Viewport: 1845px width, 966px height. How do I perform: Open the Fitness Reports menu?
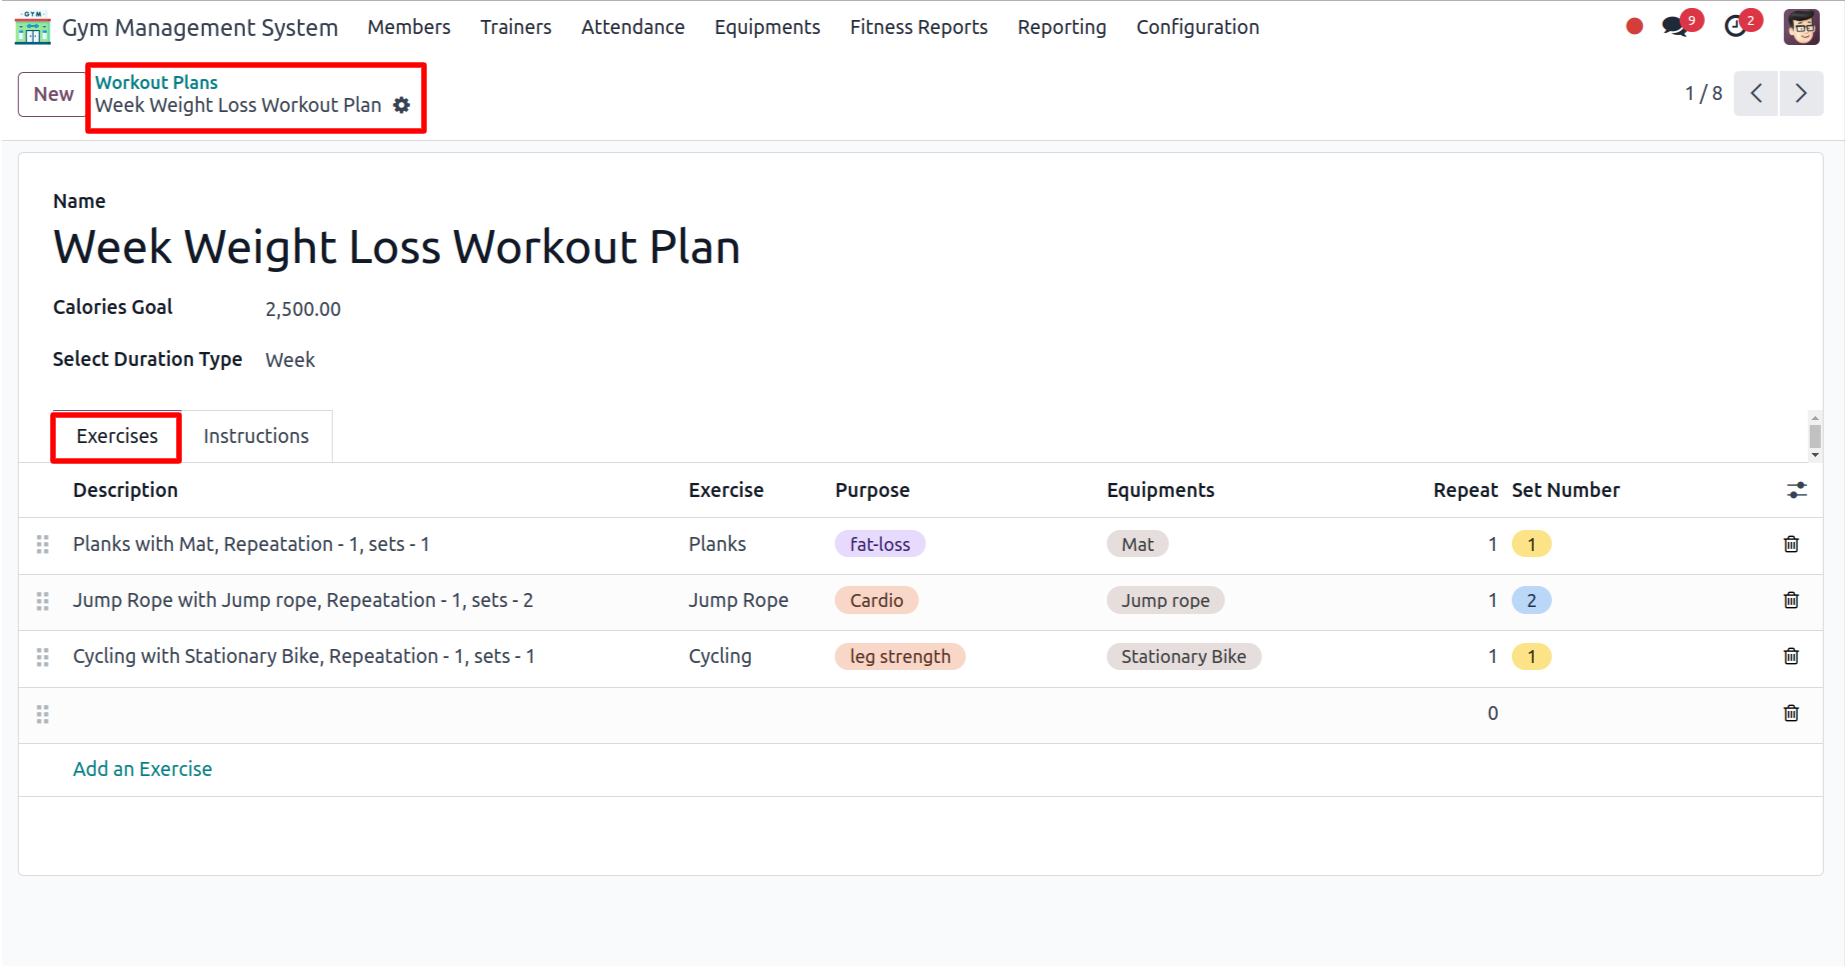919,27
